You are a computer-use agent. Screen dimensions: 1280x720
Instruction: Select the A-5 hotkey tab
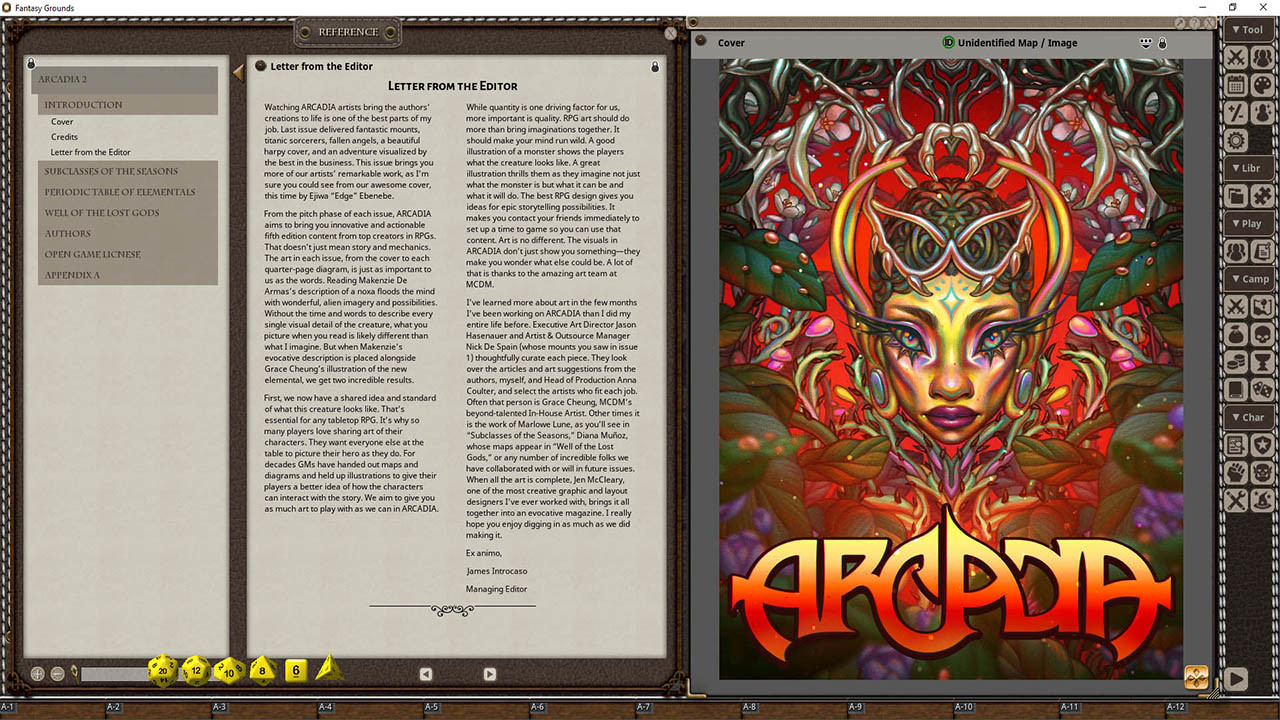pos(433,706)
